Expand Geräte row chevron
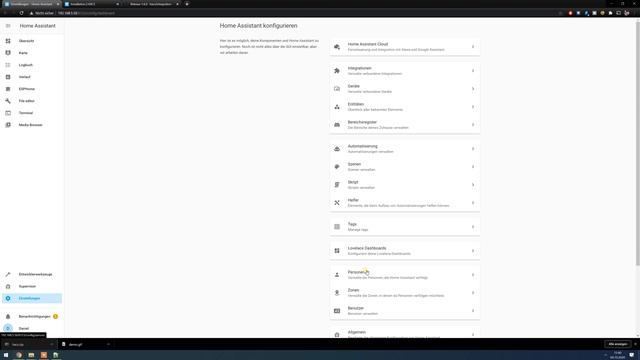This screenshot has width=640, height=360. [x=473, y=89]
